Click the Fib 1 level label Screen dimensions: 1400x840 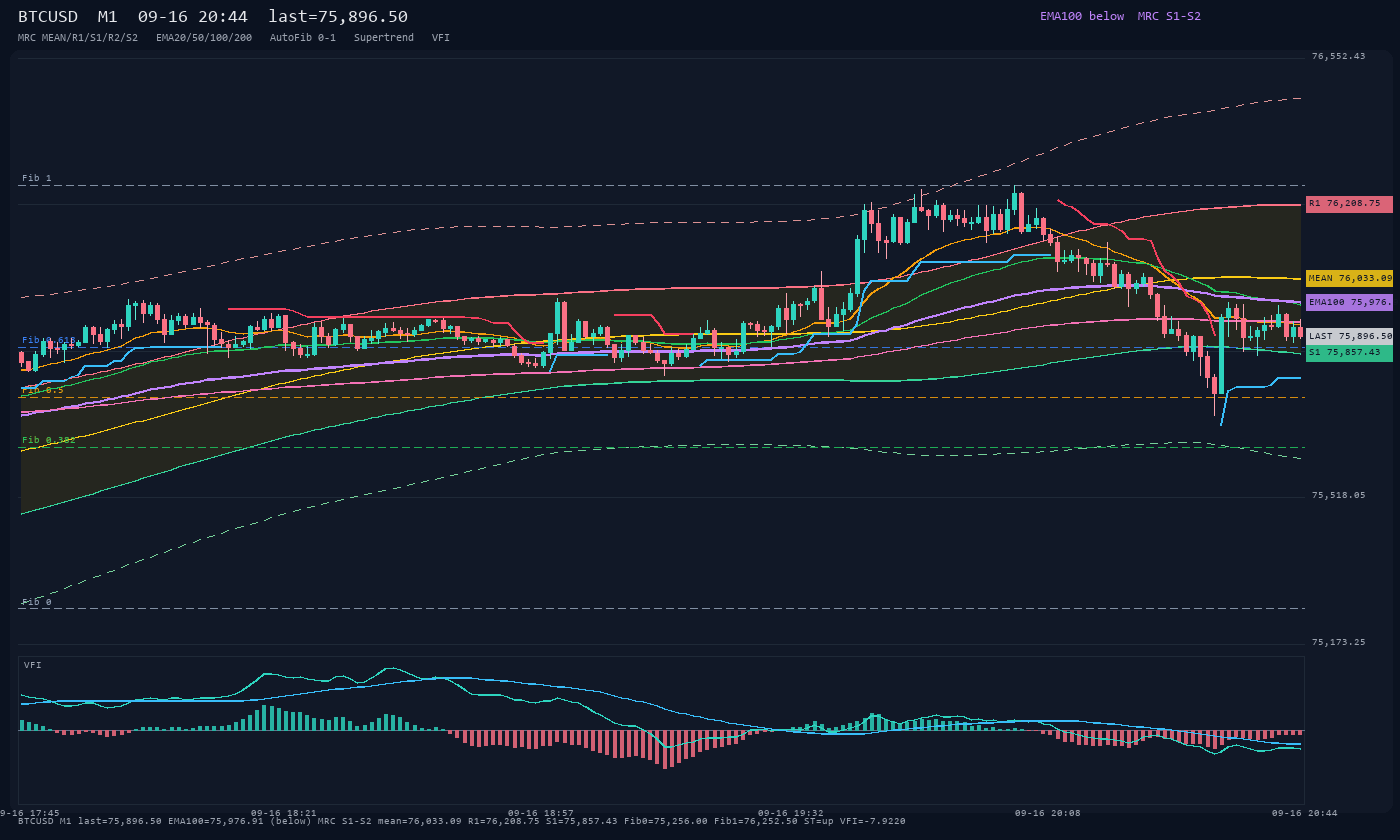37,178
